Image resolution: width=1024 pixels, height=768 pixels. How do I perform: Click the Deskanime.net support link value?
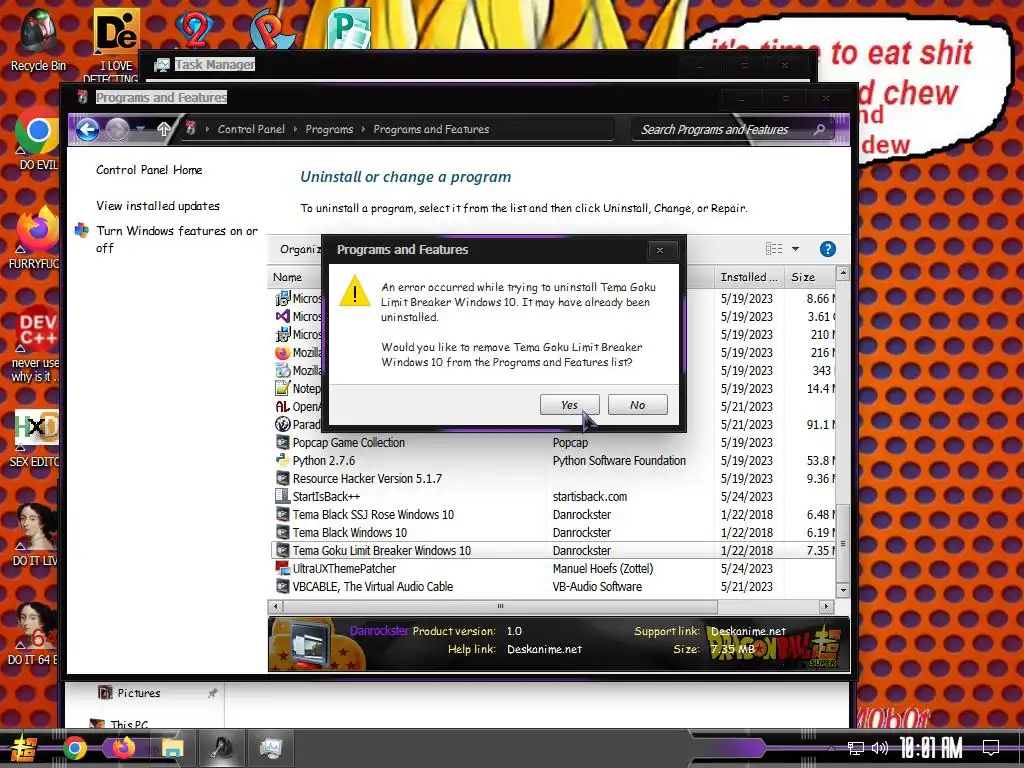748,632
